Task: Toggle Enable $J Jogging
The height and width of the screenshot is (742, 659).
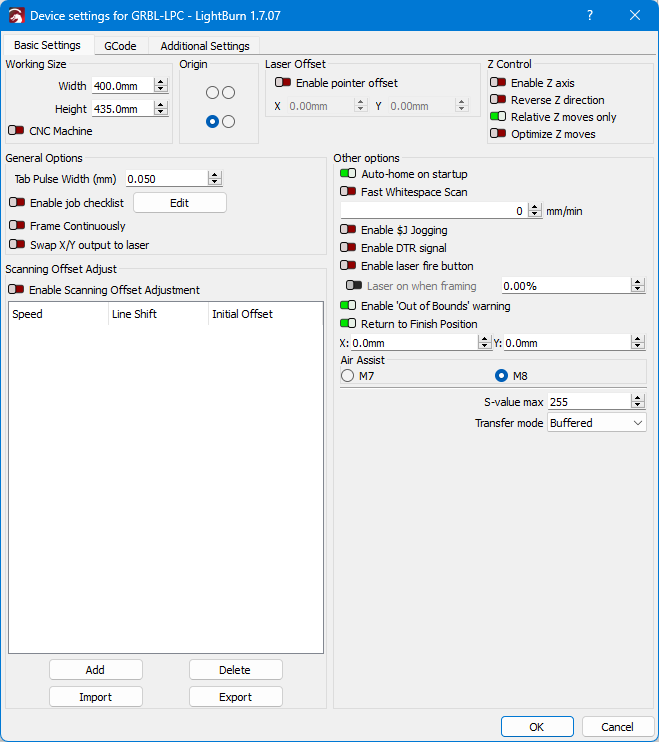Action: (x=348, y=230)
